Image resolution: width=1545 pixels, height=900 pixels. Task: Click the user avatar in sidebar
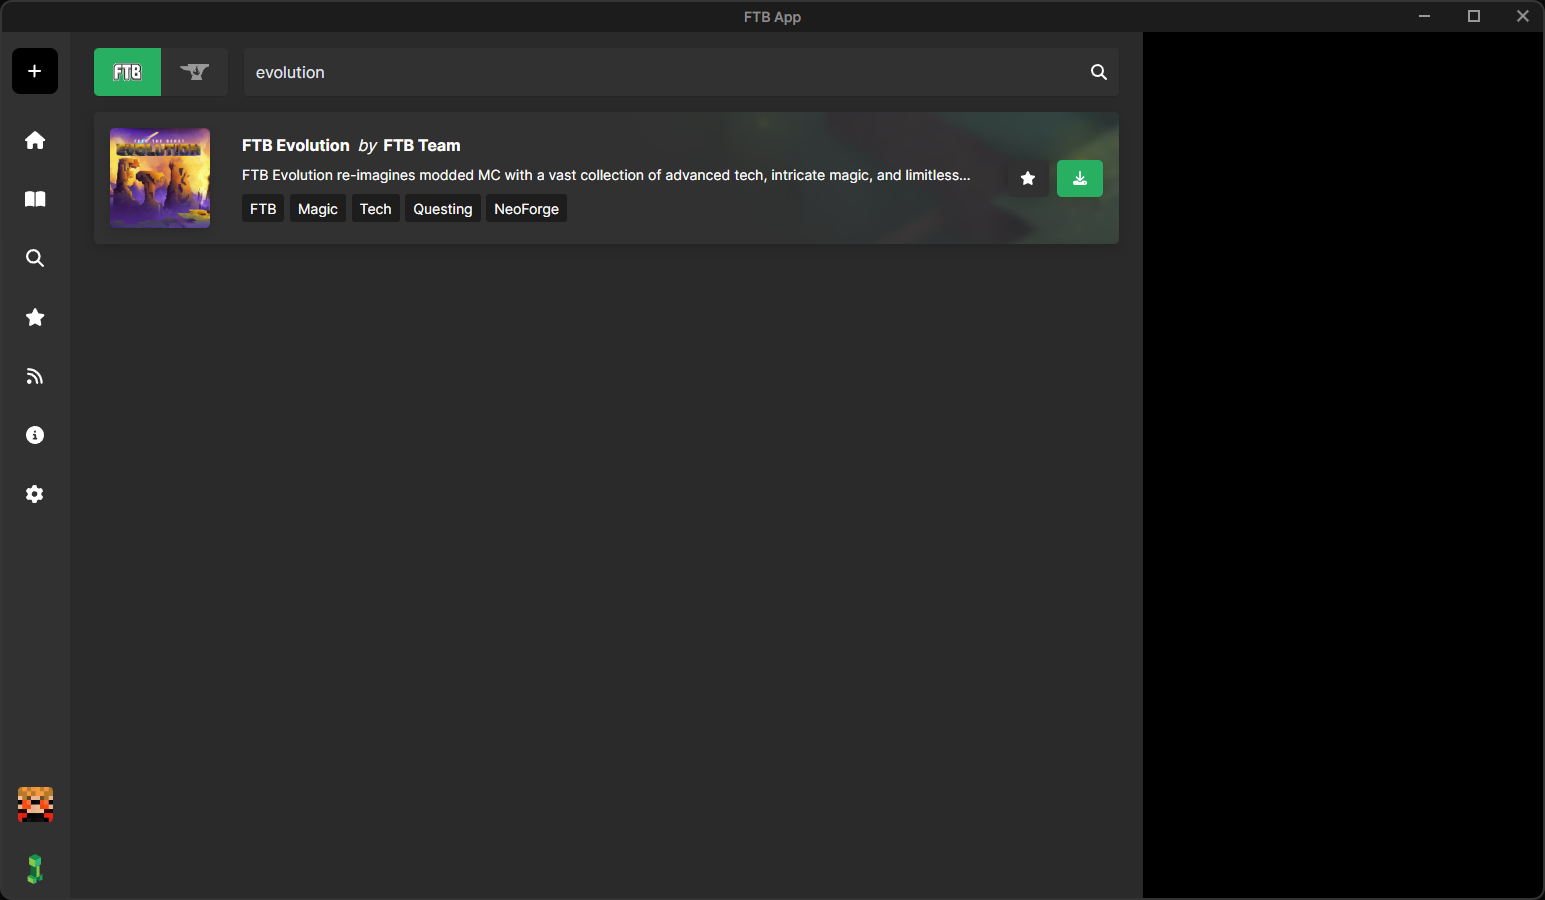click(35, 805)
